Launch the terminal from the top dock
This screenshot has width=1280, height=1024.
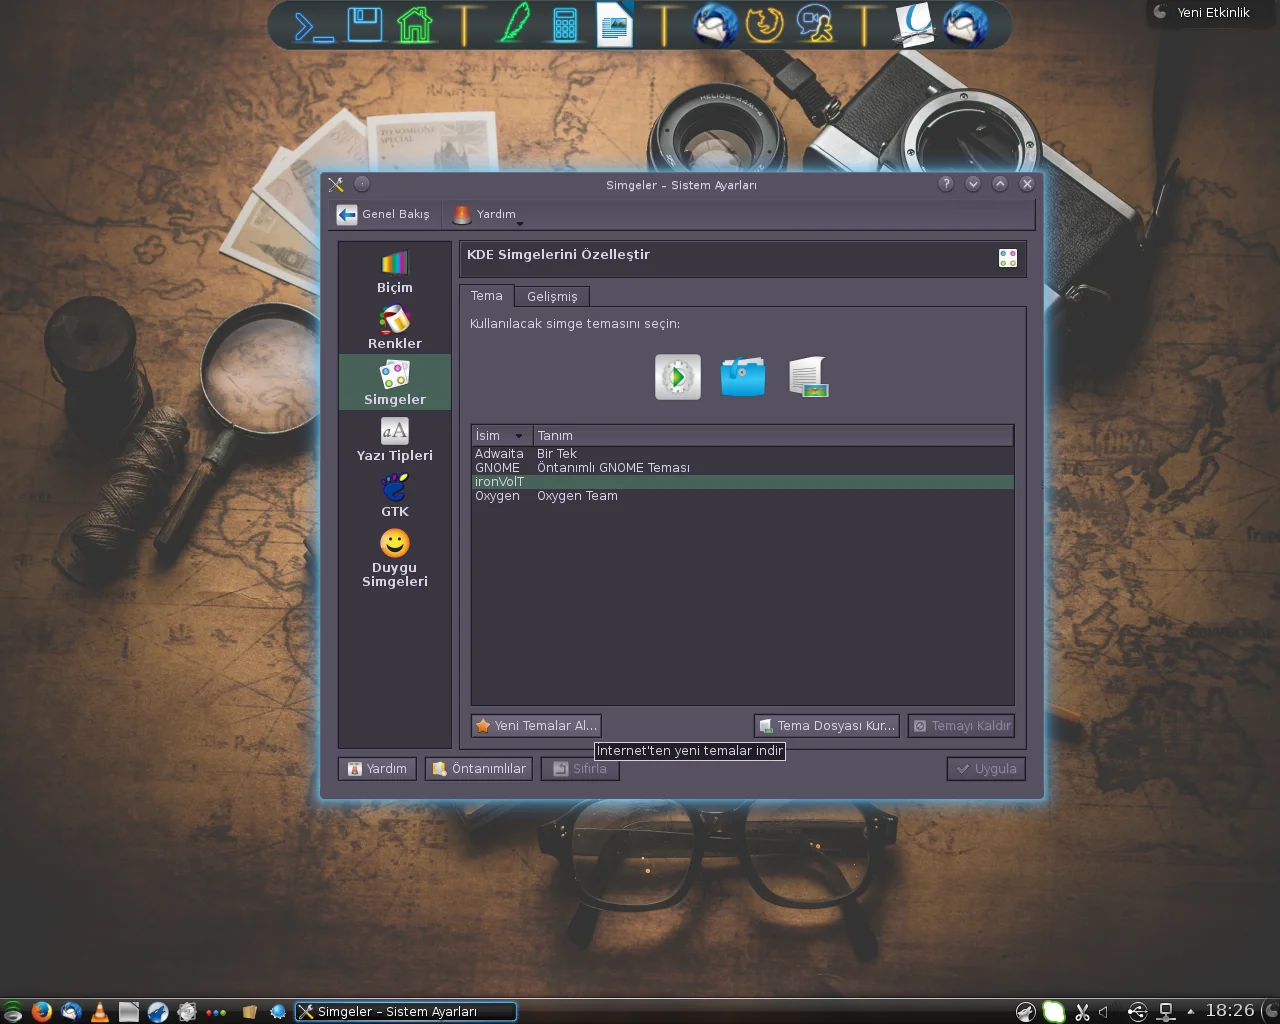click(313, 25)
